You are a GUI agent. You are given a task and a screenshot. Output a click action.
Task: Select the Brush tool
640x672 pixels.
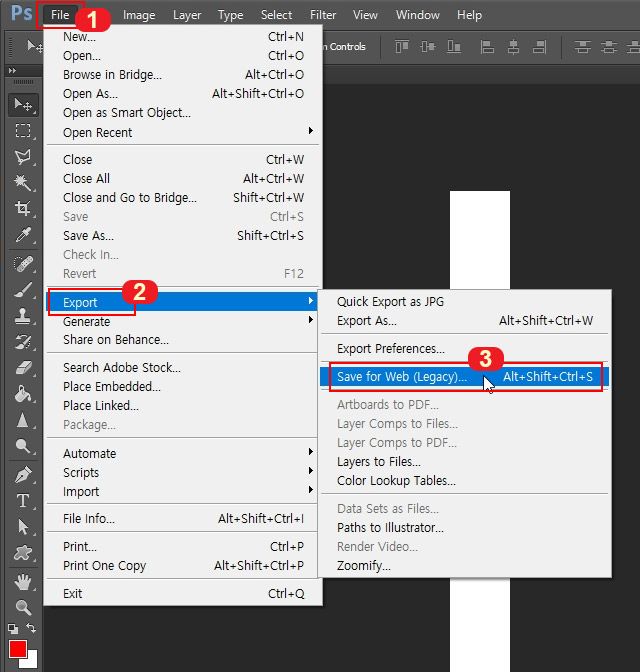coord(23,290)
